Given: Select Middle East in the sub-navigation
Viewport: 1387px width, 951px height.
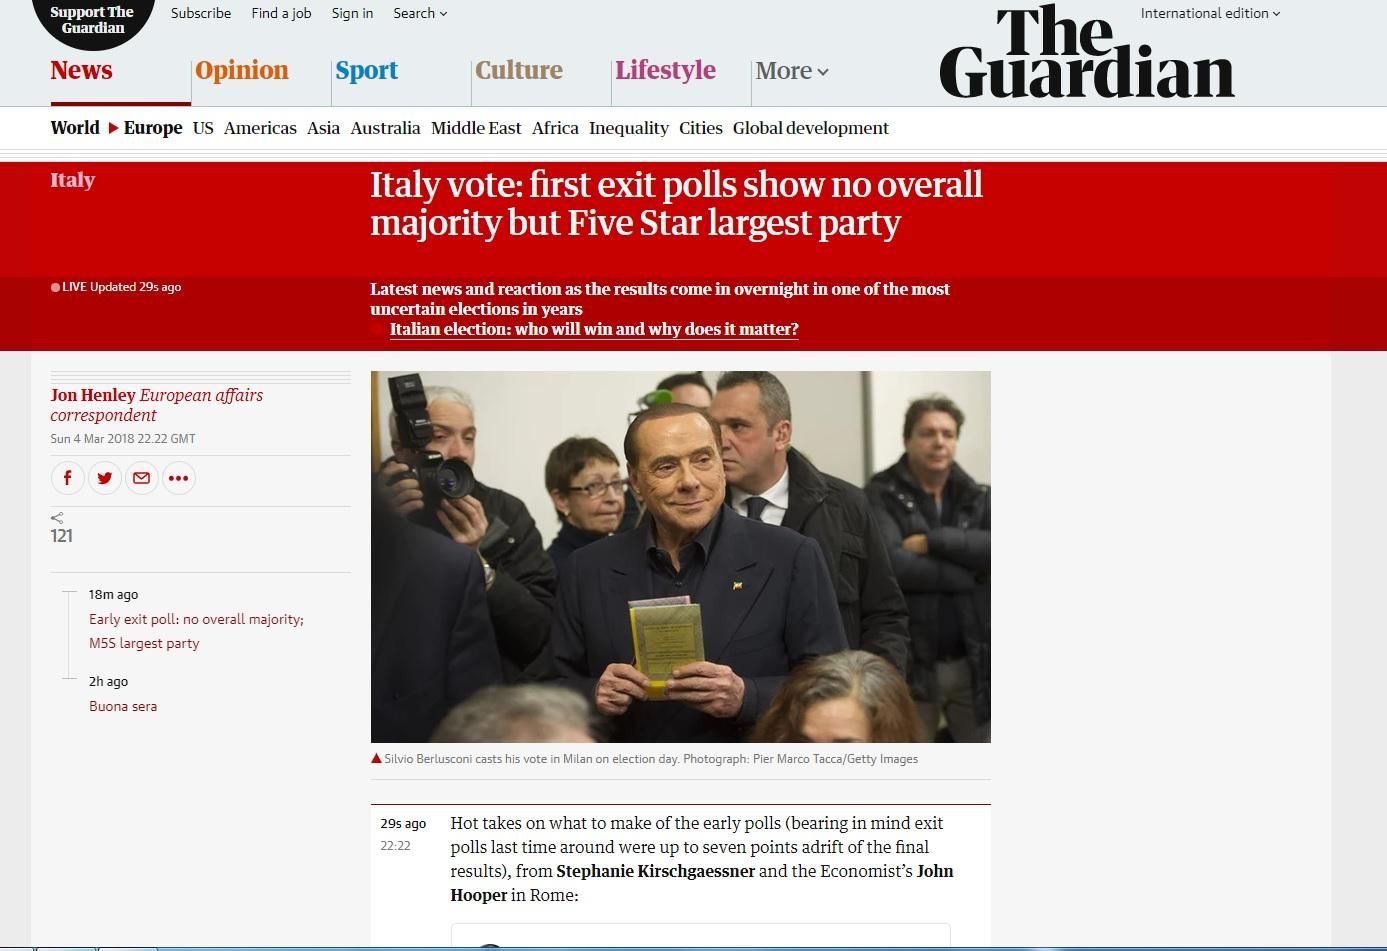Looking at the screenshot, I should pos(476,128).
